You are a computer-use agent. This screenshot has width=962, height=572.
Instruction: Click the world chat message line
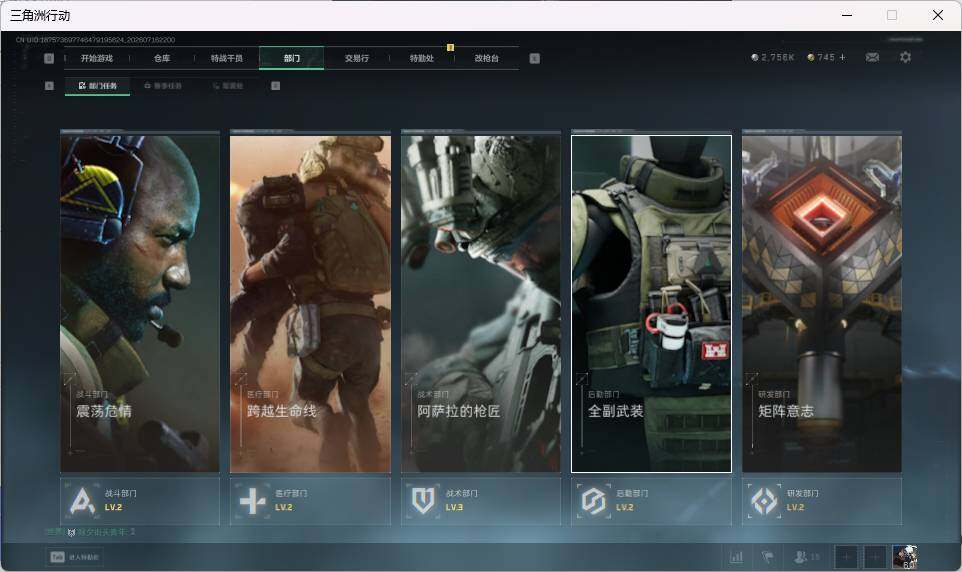91,532
